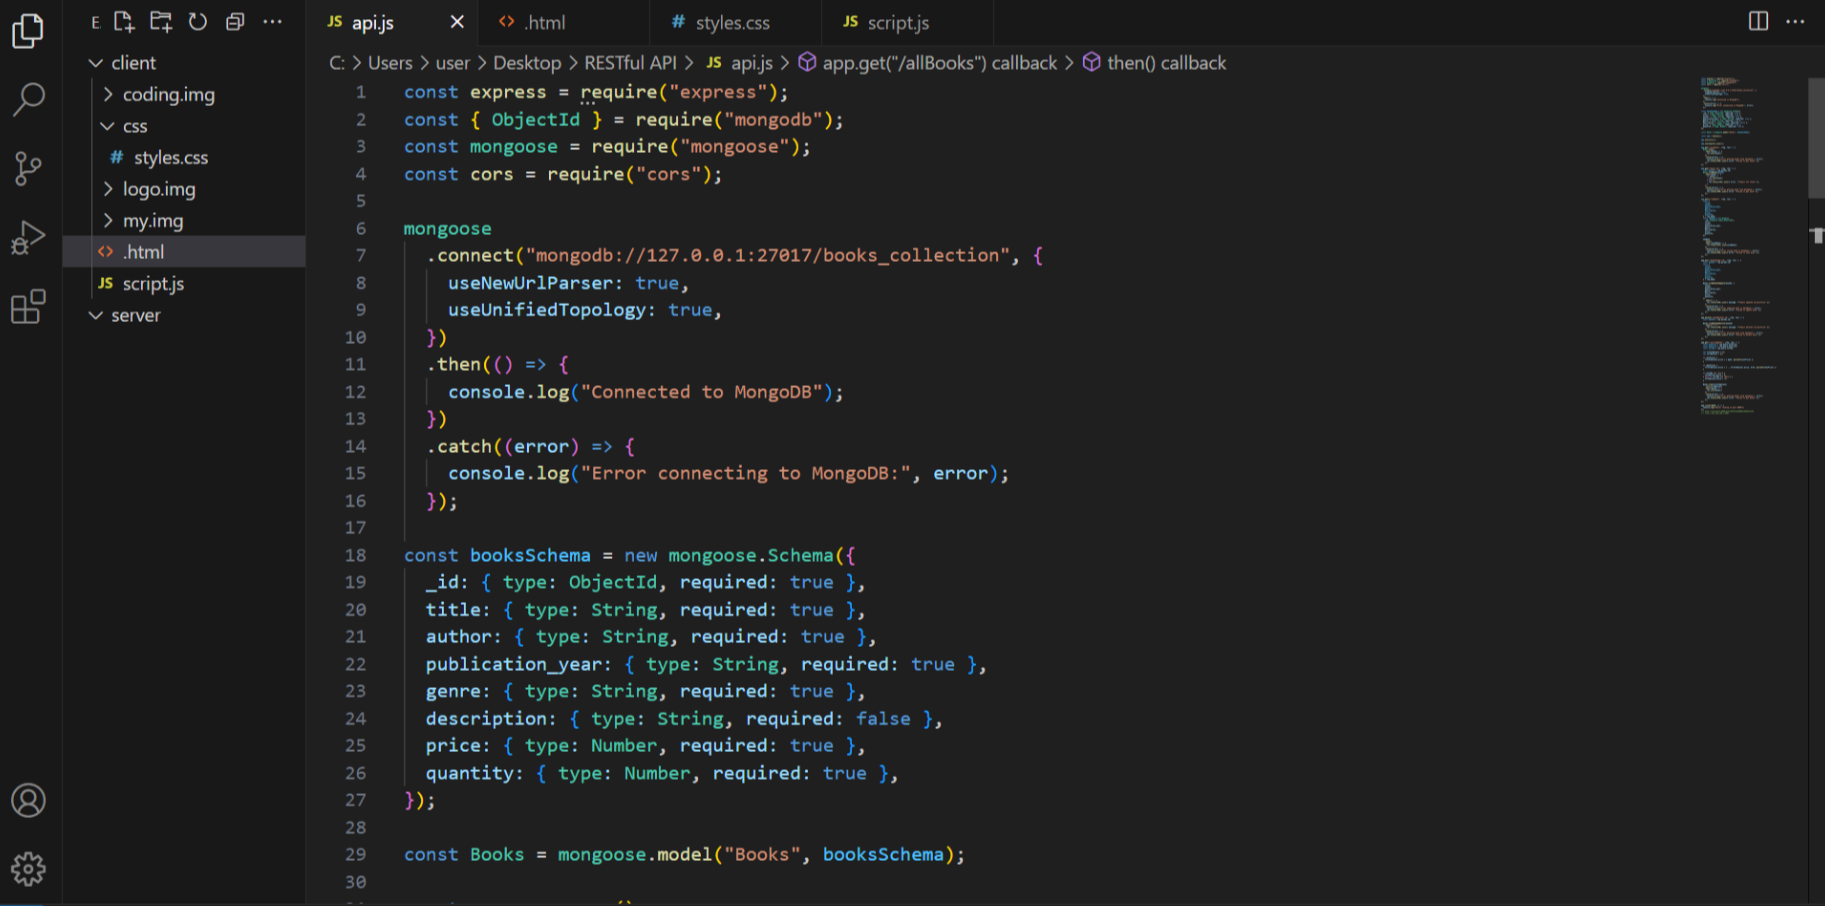
Task: Open the Explorer view in activity bar
Action: pyautogui.click(x=28, y=30)
